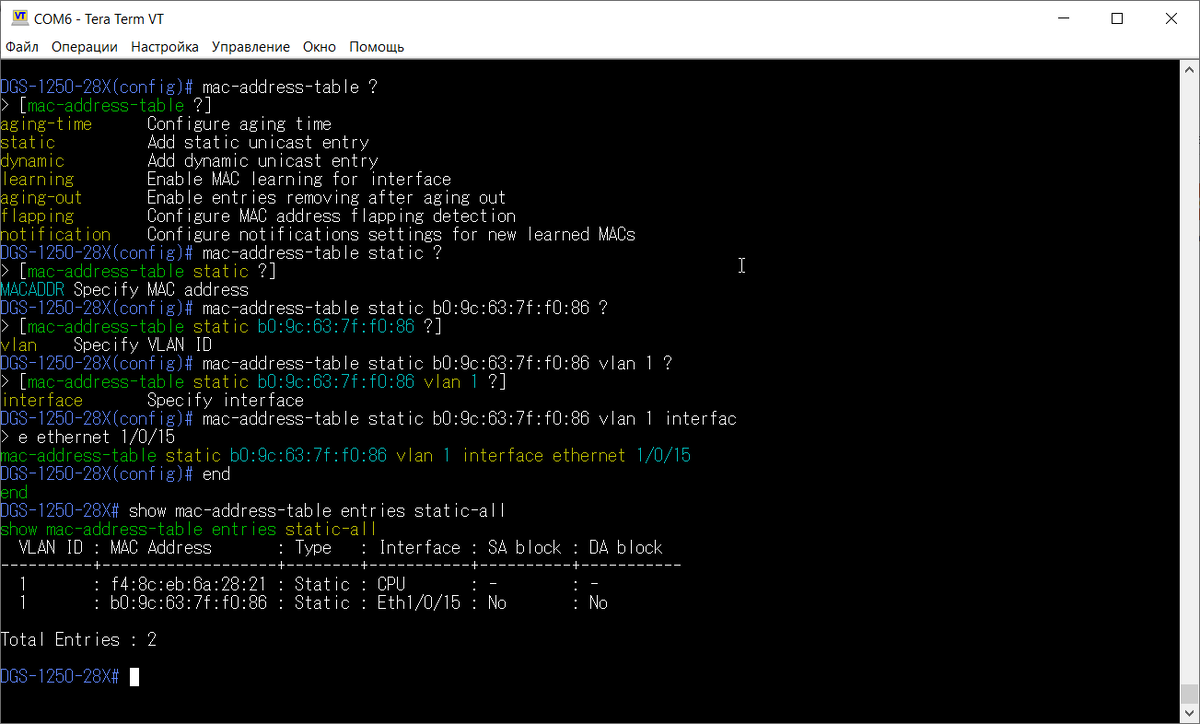This screenshot has width=1200, height=724.
Task: Open the Окно menu
Action: pyautogui.click(x=319, y=46)
